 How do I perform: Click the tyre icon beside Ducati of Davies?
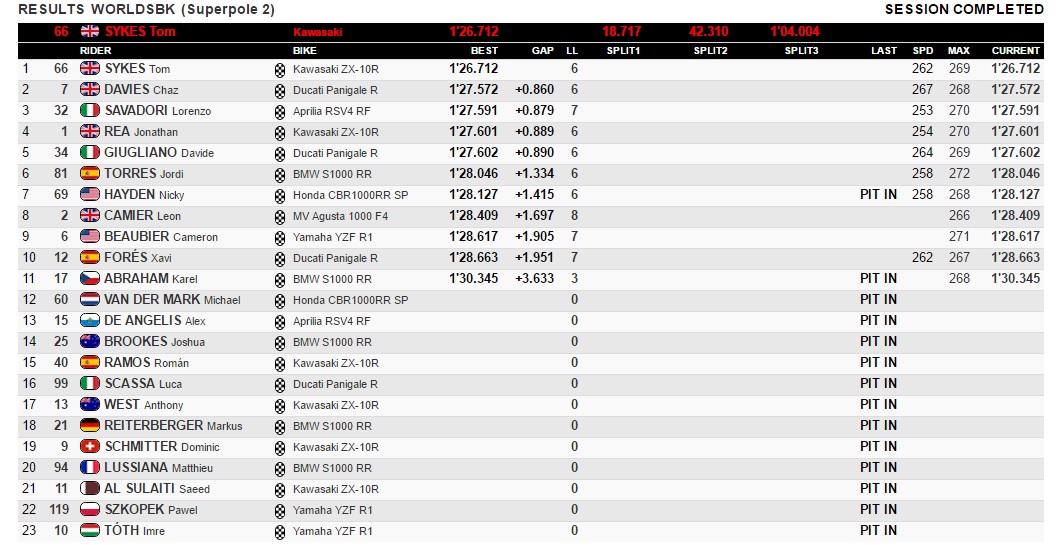tap(280, 91)
